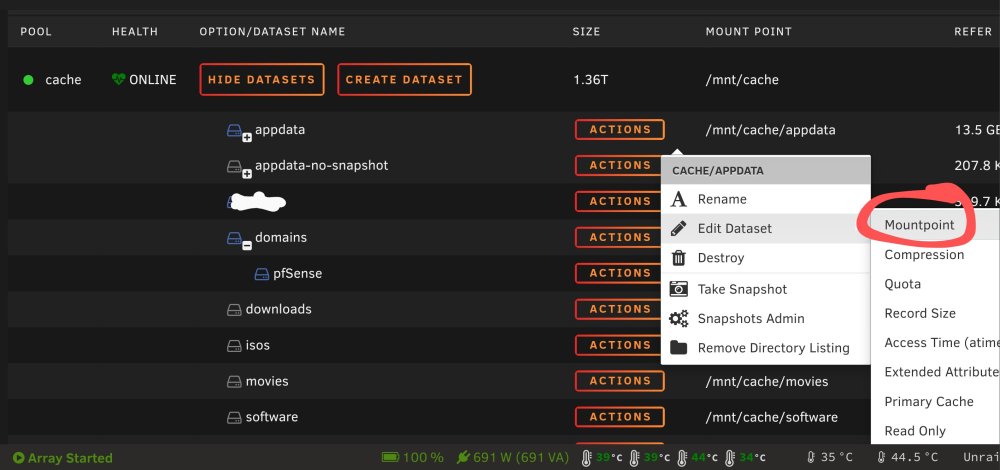
Task: Click the downloads dataset drive icon
Action: point(234,310)
